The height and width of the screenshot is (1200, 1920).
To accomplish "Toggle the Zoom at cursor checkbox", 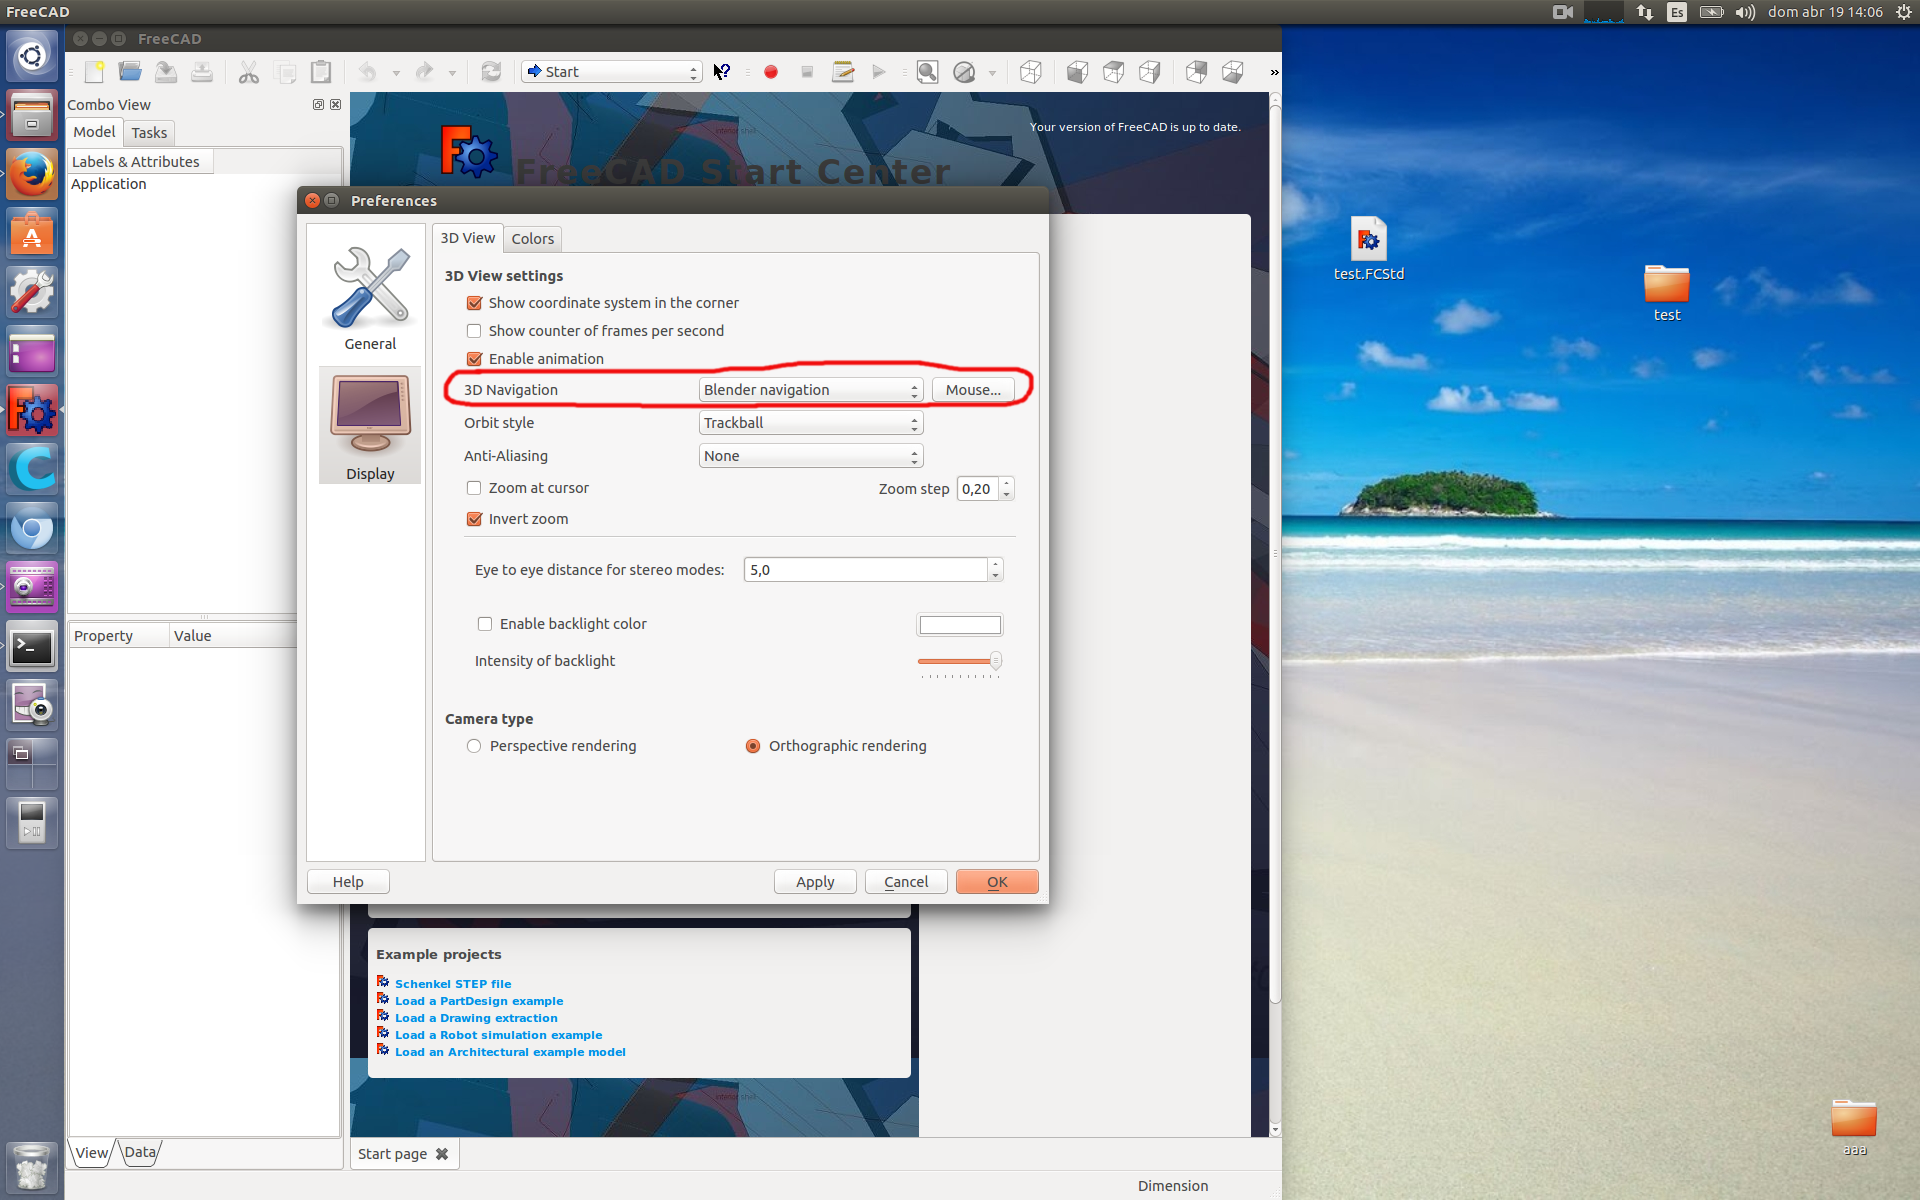I will coord(474,488).
